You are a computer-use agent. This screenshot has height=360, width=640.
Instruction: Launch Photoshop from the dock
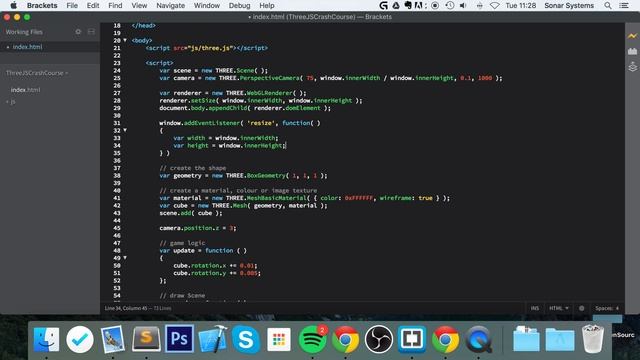tap(179, 339)
